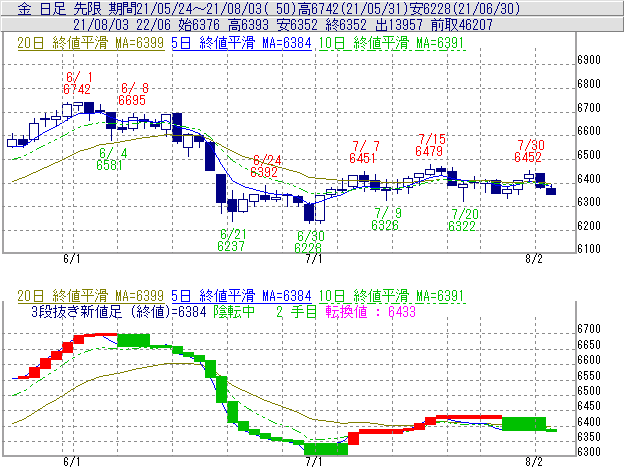The height and width of the screenshot is (475, 624).
Task: Click the 6650 axis label in lower chart
Action: 589,345
